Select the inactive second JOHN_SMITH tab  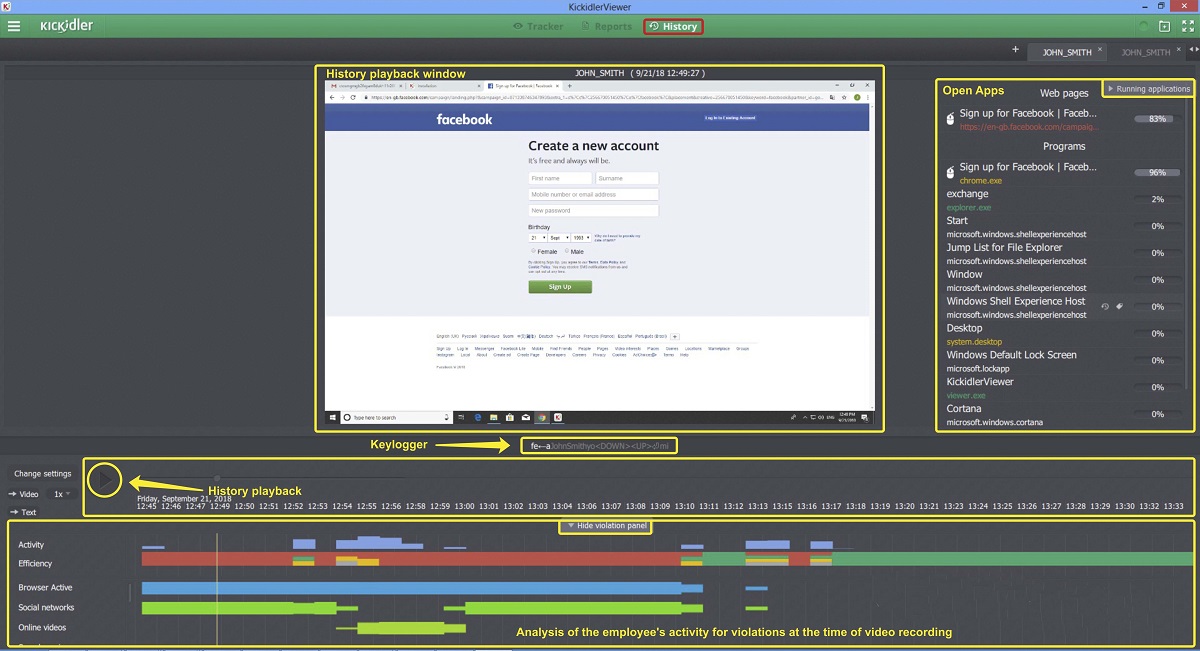[x=1146, y=52]
